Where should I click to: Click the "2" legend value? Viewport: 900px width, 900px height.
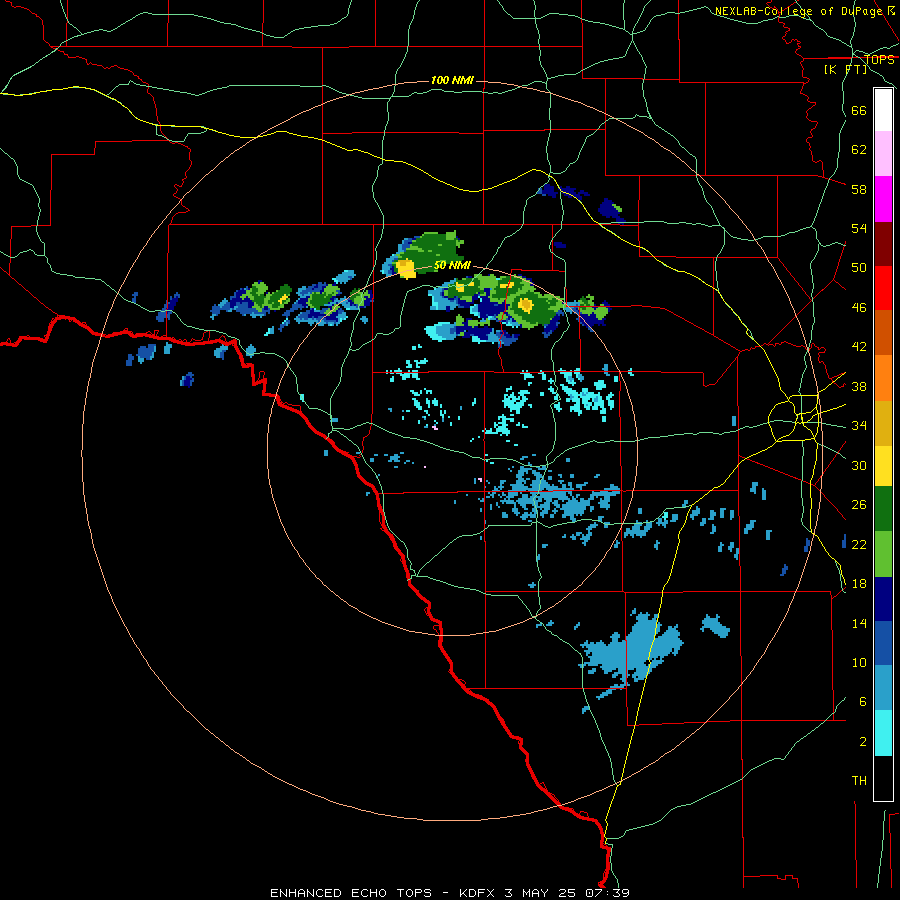click(x=863, y=742)
